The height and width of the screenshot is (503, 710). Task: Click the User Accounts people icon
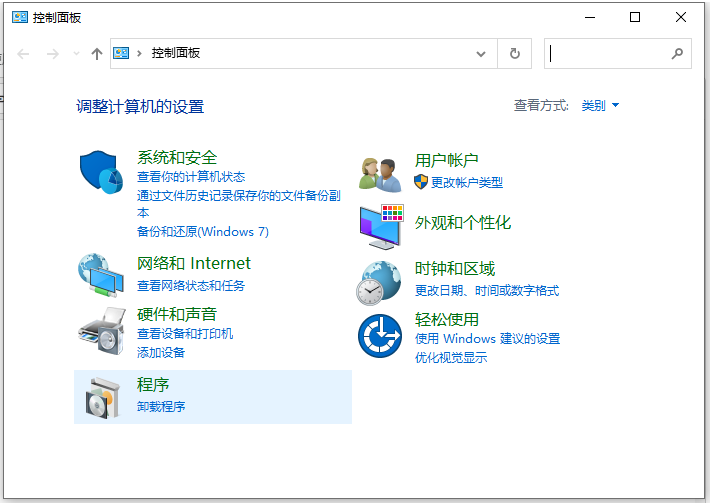[x=380, y=174]
